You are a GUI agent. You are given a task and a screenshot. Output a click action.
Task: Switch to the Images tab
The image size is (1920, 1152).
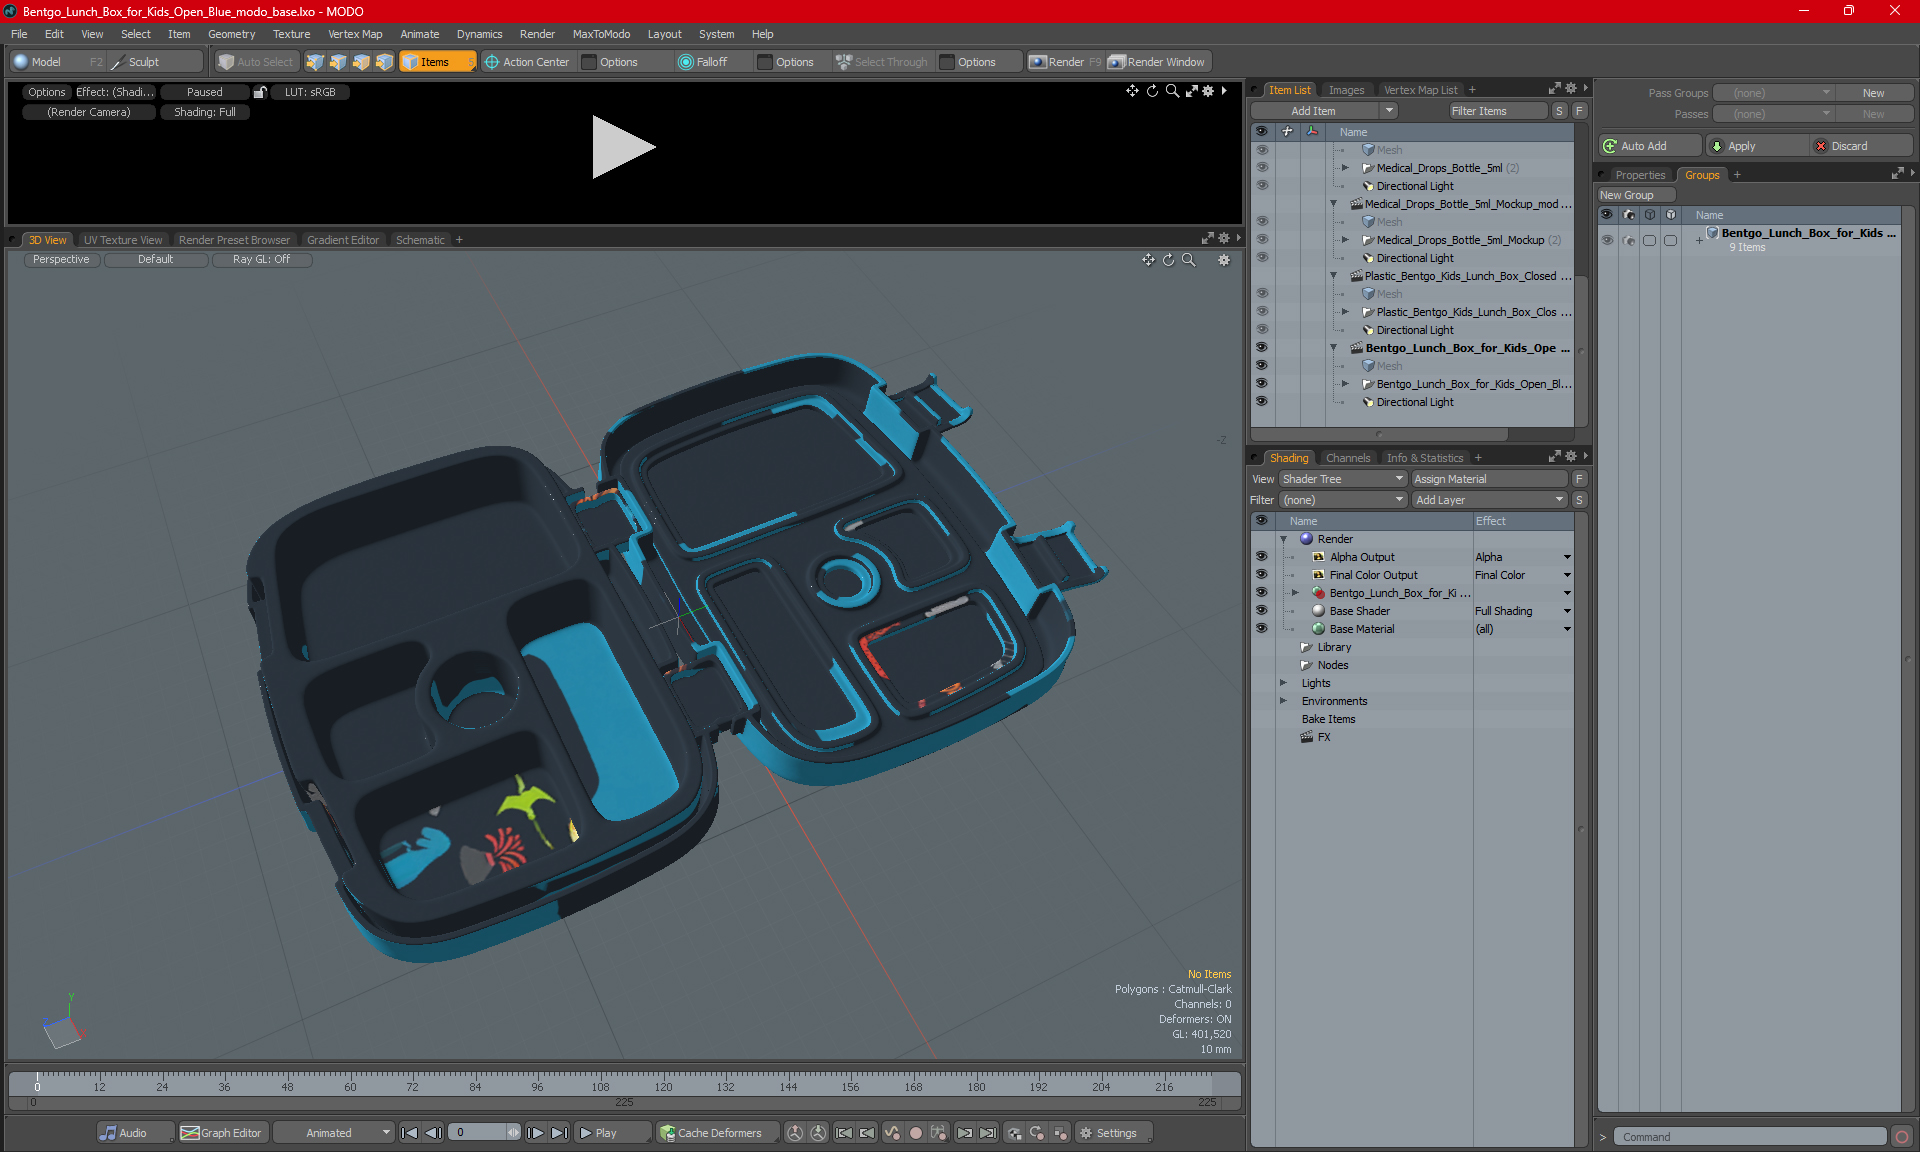tap(1346, 90)
